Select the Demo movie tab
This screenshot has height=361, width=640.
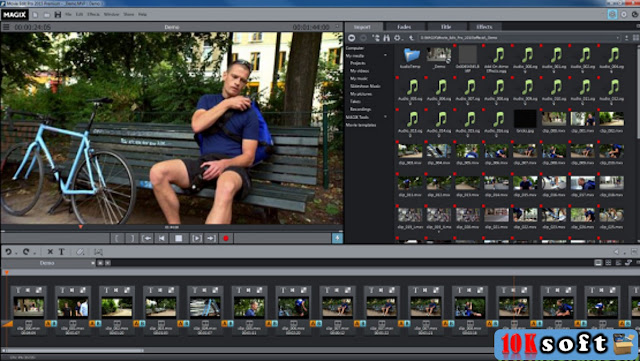point(47,263)
